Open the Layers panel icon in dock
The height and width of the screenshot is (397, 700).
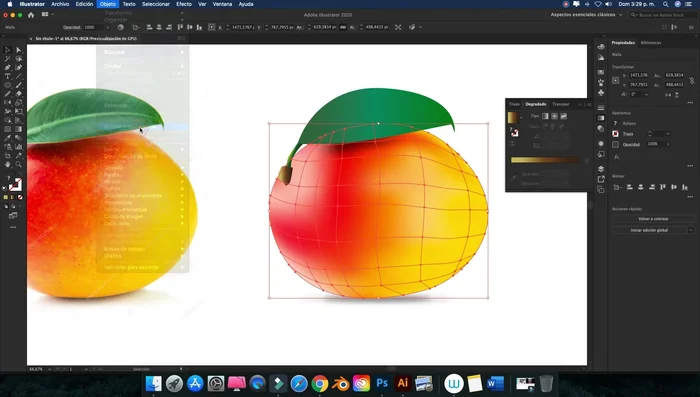[601, 169]
